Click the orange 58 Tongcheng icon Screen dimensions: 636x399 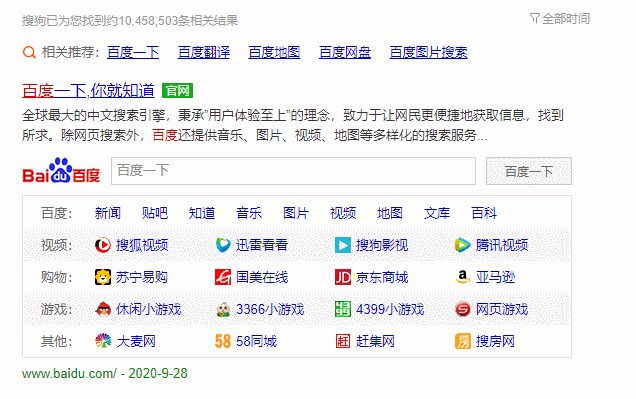click(x=223, y=341)
